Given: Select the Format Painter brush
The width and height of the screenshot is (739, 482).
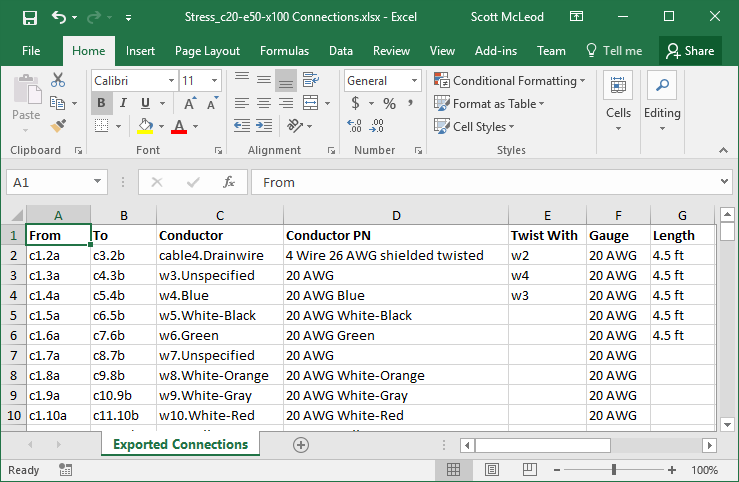Looking at the screenshot, I should tap(58, 126).
